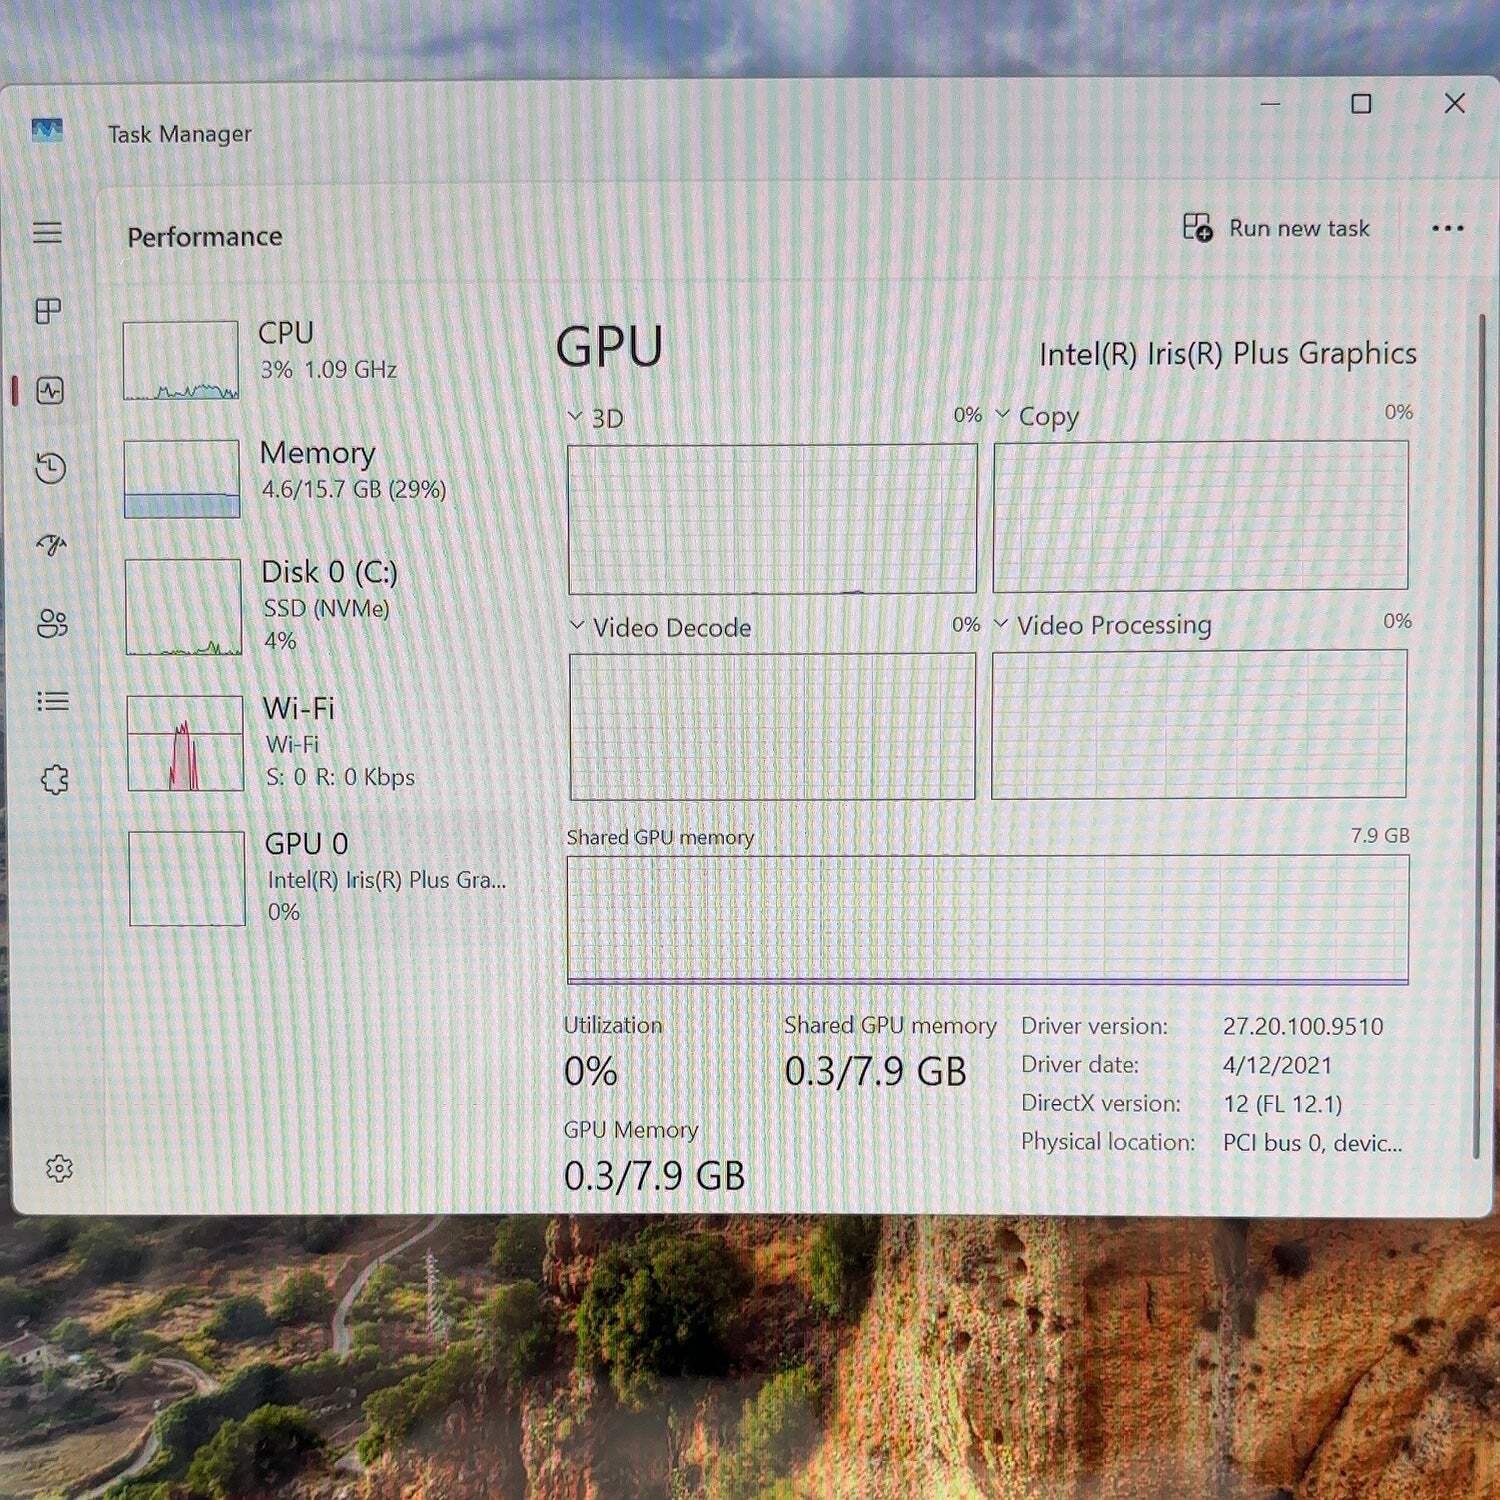Maximize the Task Manager window
This screenshot has width=1500, height=1500.
coord(1361,104)
